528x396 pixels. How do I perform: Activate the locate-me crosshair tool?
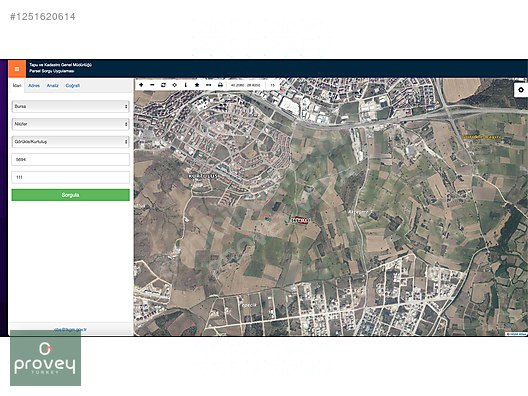(x=174, y=85)
